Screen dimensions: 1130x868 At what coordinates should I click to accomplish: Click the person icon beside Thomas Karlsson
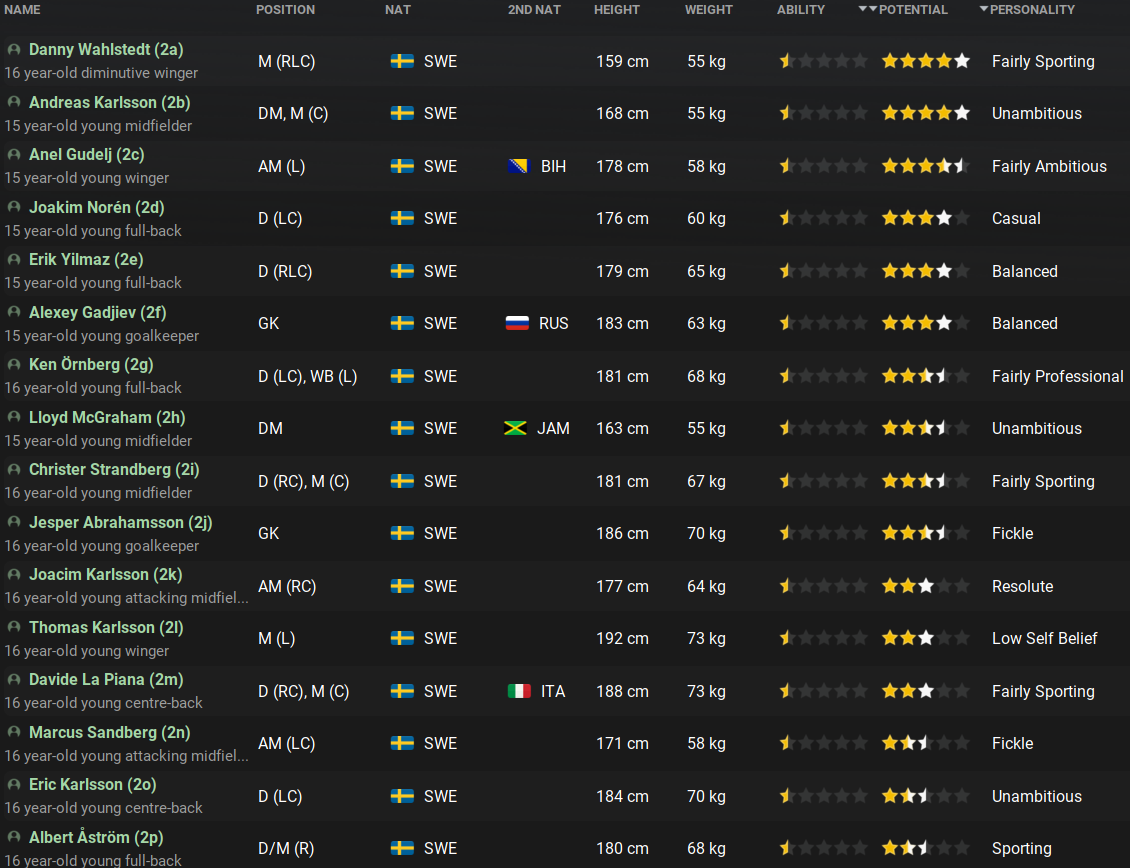[14, 627]
